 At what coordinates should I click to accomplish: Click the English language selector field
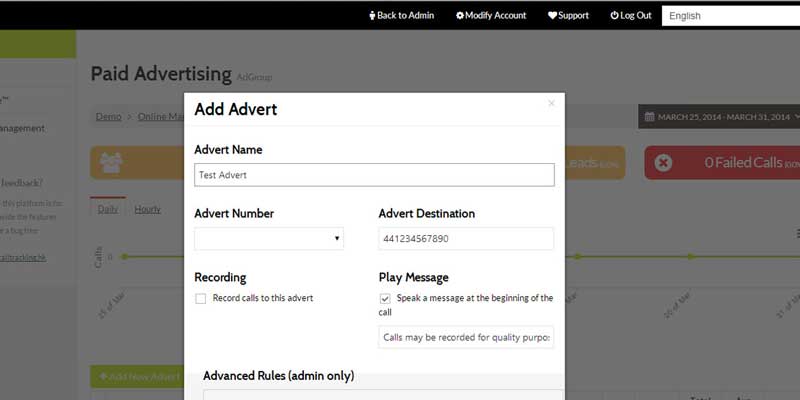pos(730,15)
